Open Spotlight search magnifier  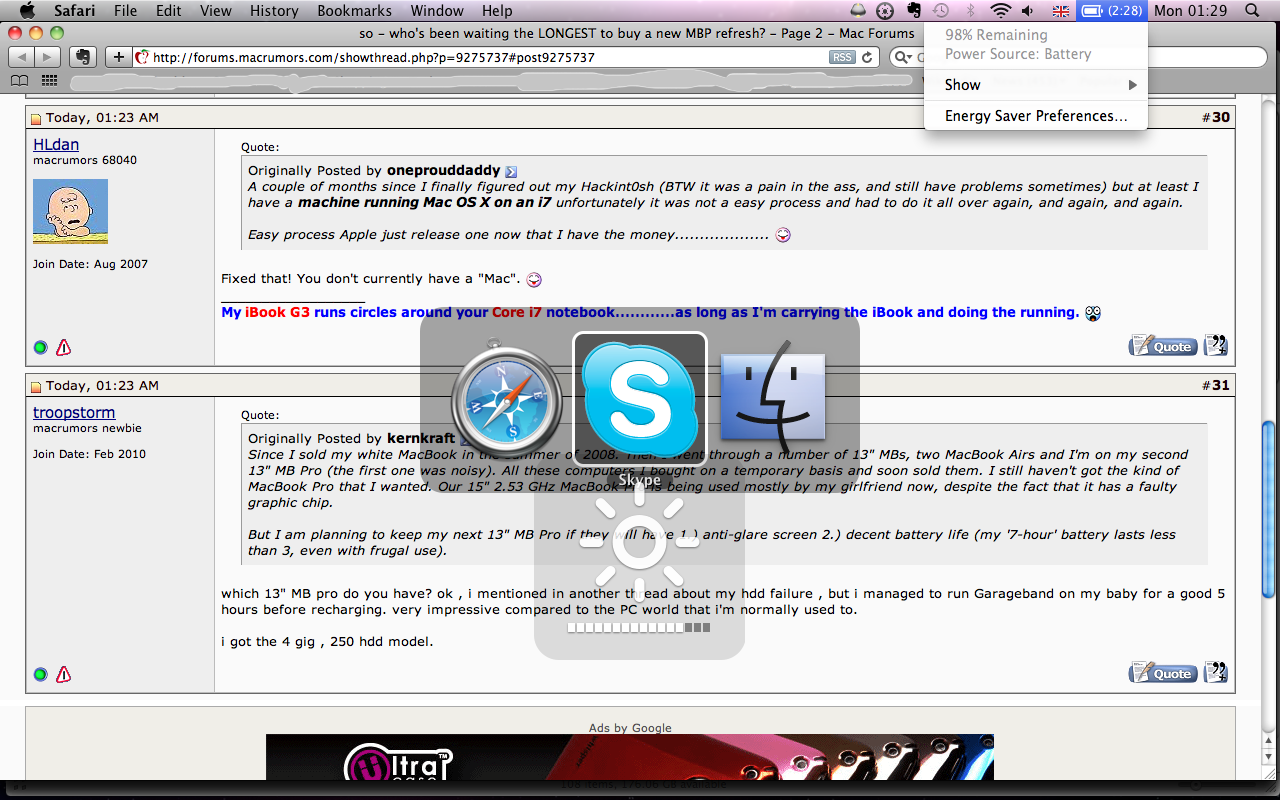click(1253, 11)
